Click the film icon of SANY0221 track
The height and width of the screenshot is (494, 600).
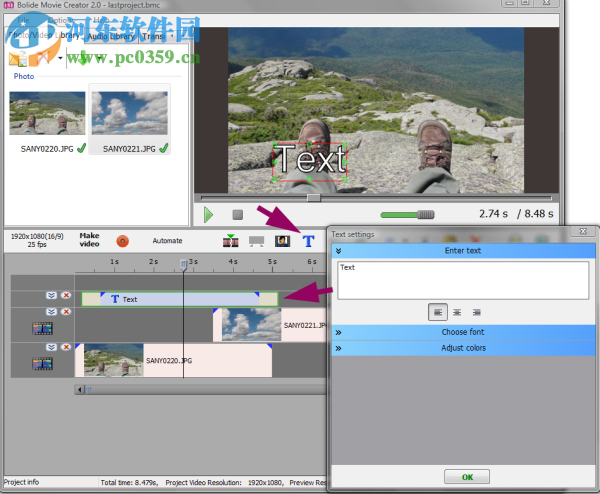tap(42, 328)
